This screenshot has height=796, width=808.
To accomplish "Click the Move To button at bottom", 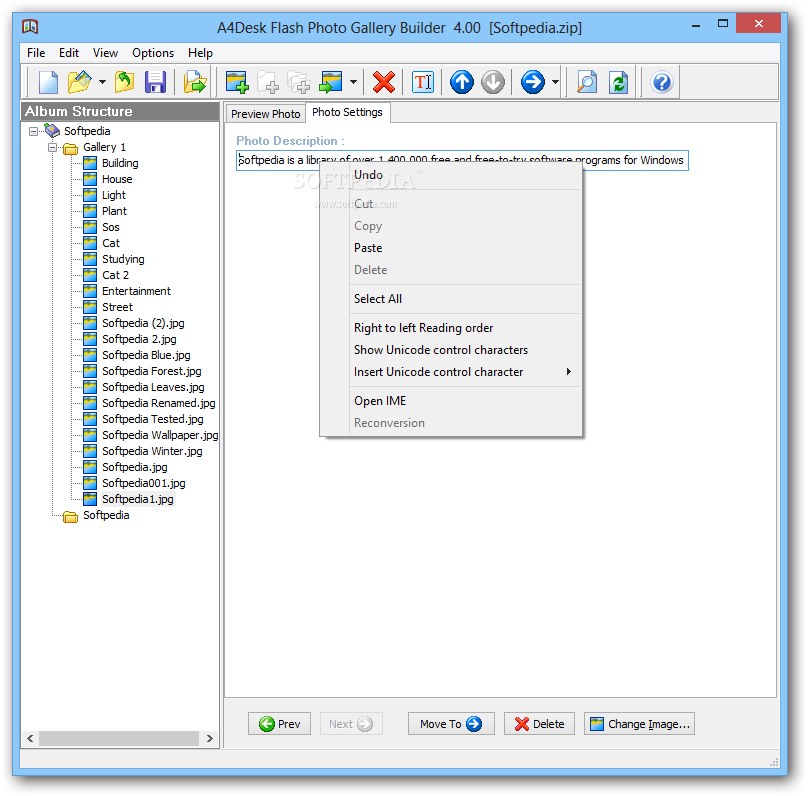I will pos(451,724).
